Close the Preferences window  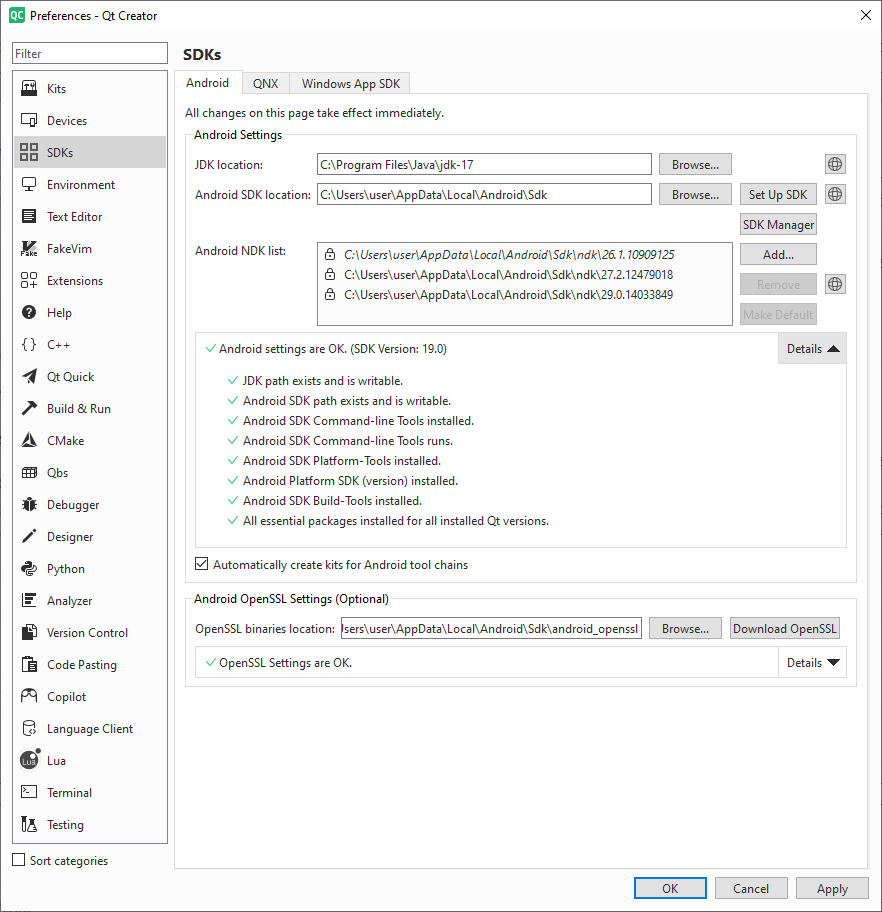tap(866, 15)
